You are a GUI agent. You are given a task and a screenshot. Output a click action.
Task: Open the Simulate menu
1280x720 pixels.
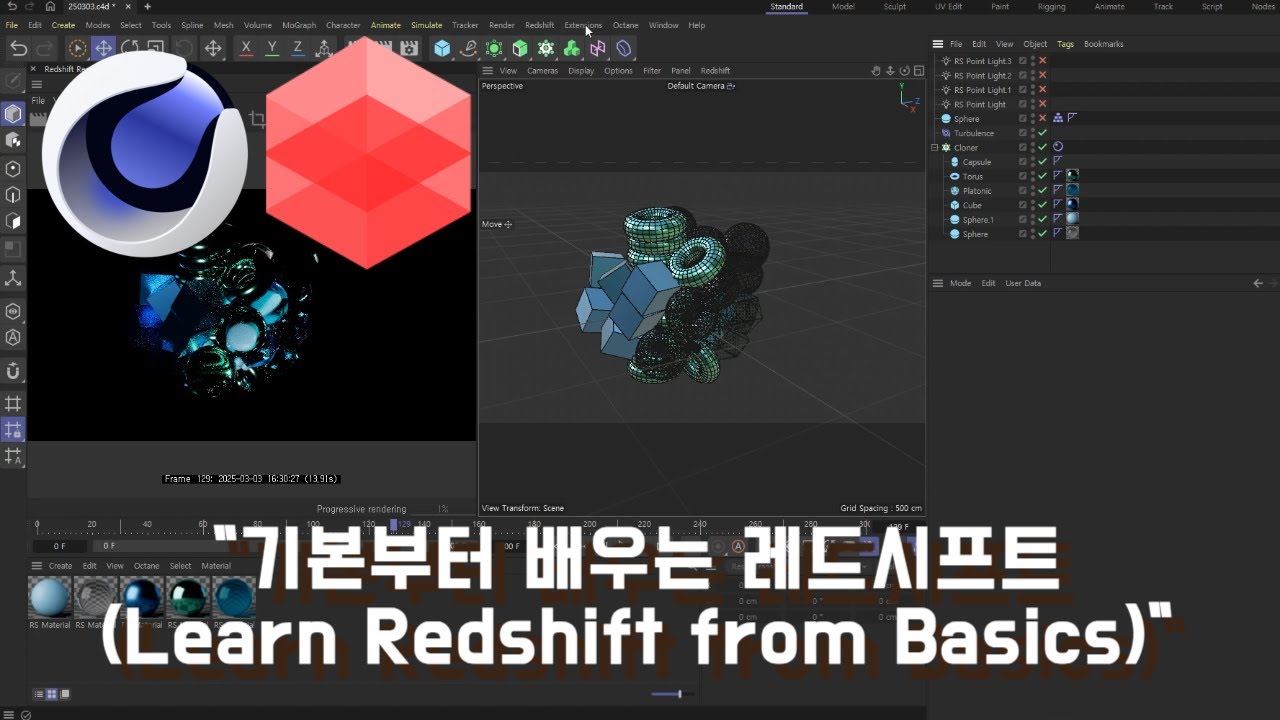tap(426, 25)
